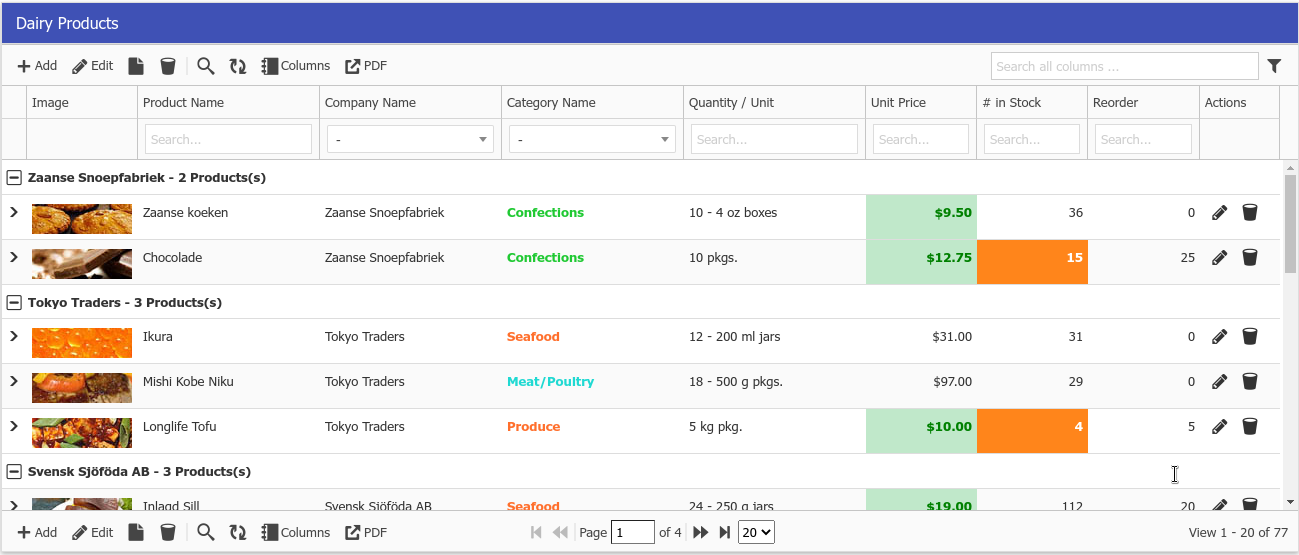The image size is (1299, 555).
Task: Click the filter funnel icon beside global search
Action: (1274, 66)
